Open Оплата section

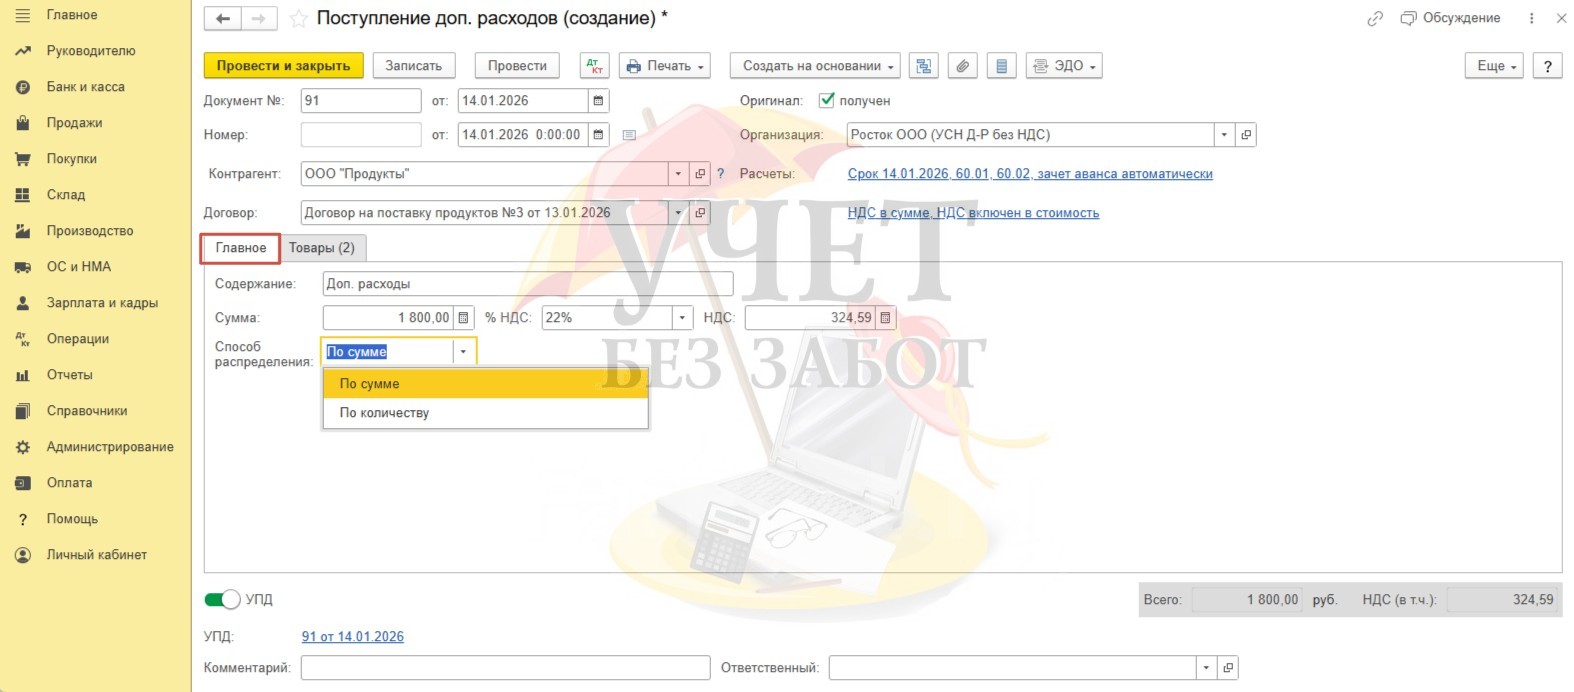pyautogui.click(x=69, y=483)
